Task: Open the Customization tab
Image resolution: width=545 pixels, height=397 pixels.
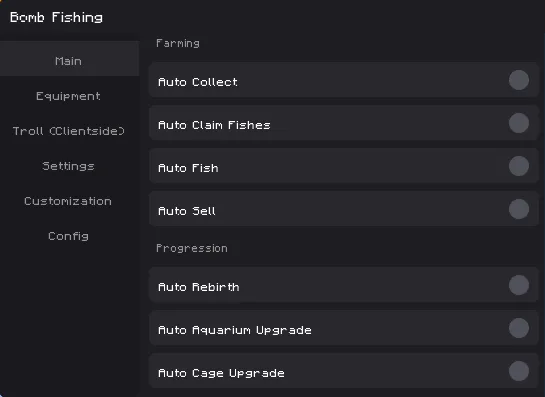Action: coord(69,201)
